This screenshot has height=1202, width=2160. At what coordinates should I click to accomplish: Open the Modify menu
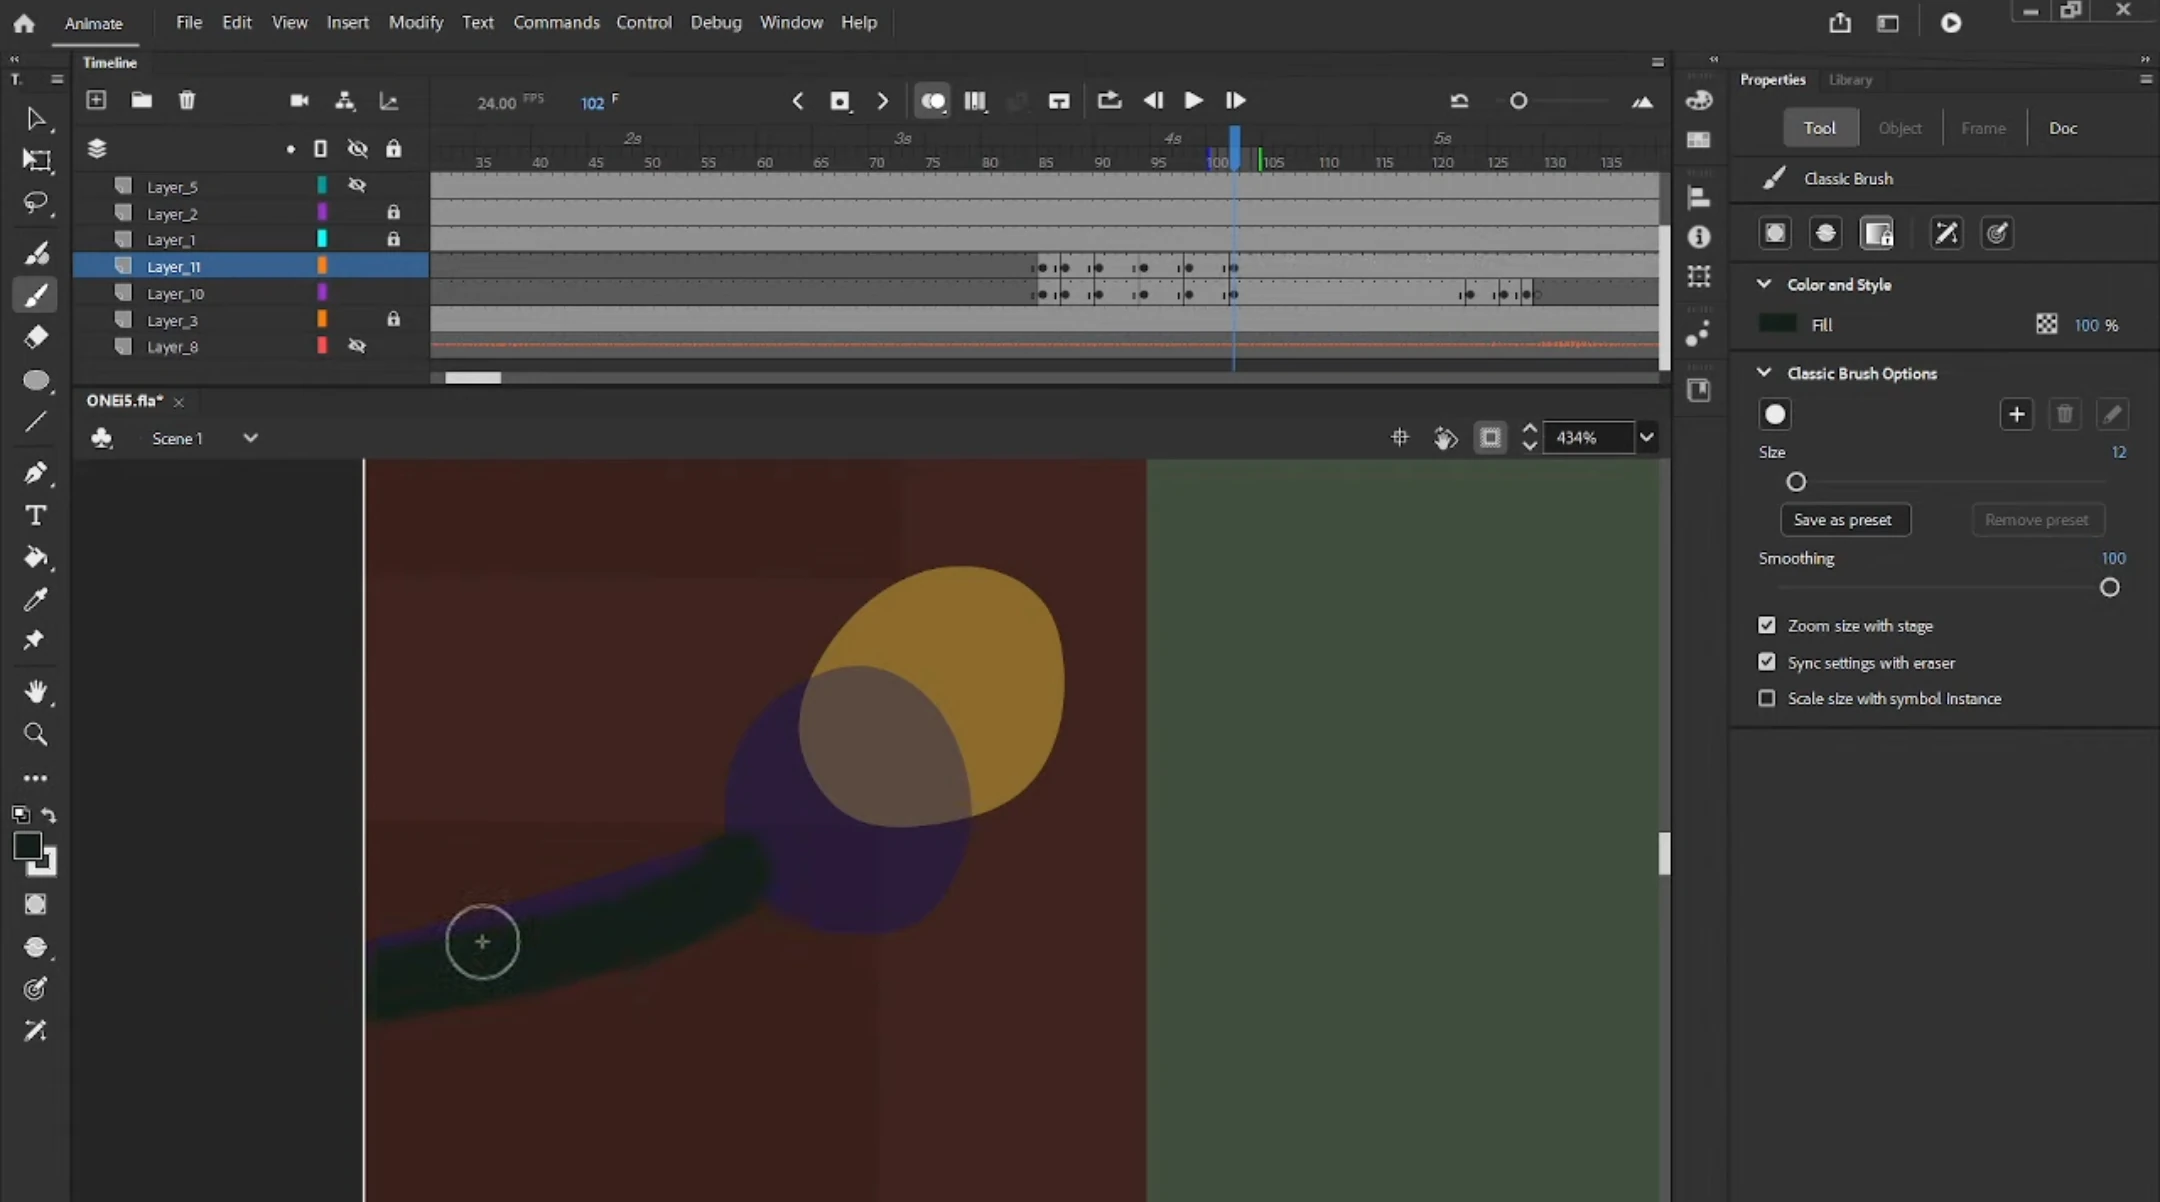click(415, 22)
